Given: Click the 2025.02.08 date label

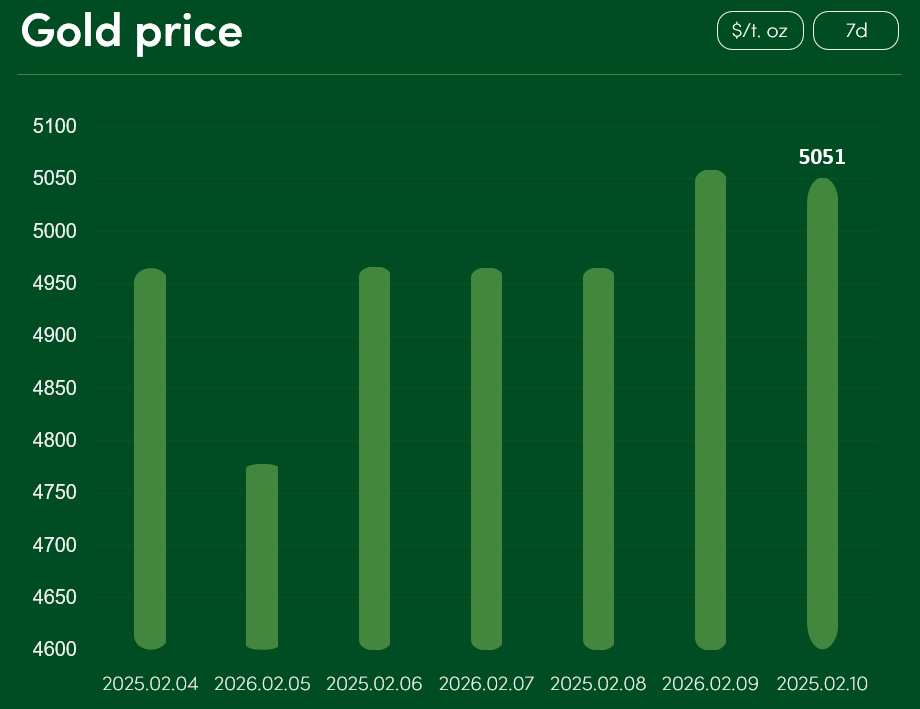Looking at the screenshot, I should (x=598, y=684).
